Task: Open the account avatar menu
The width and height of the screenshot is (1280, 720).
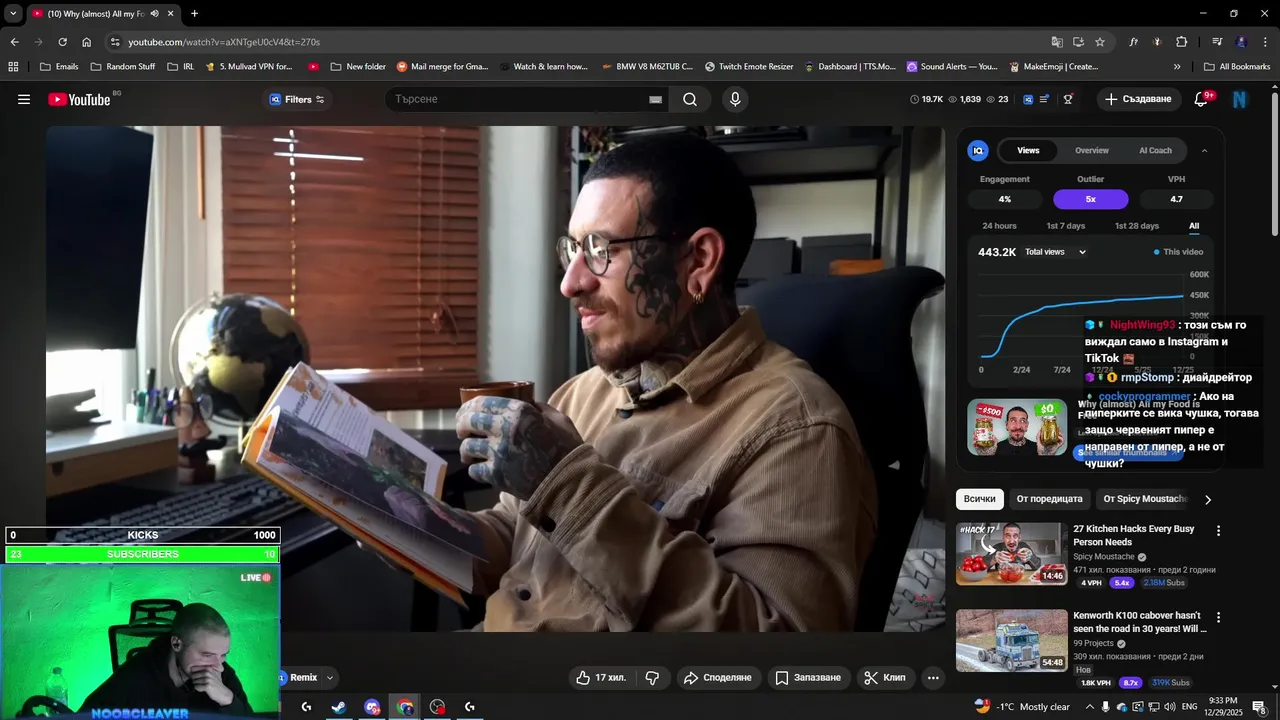Action: [x=1240, y=99]
